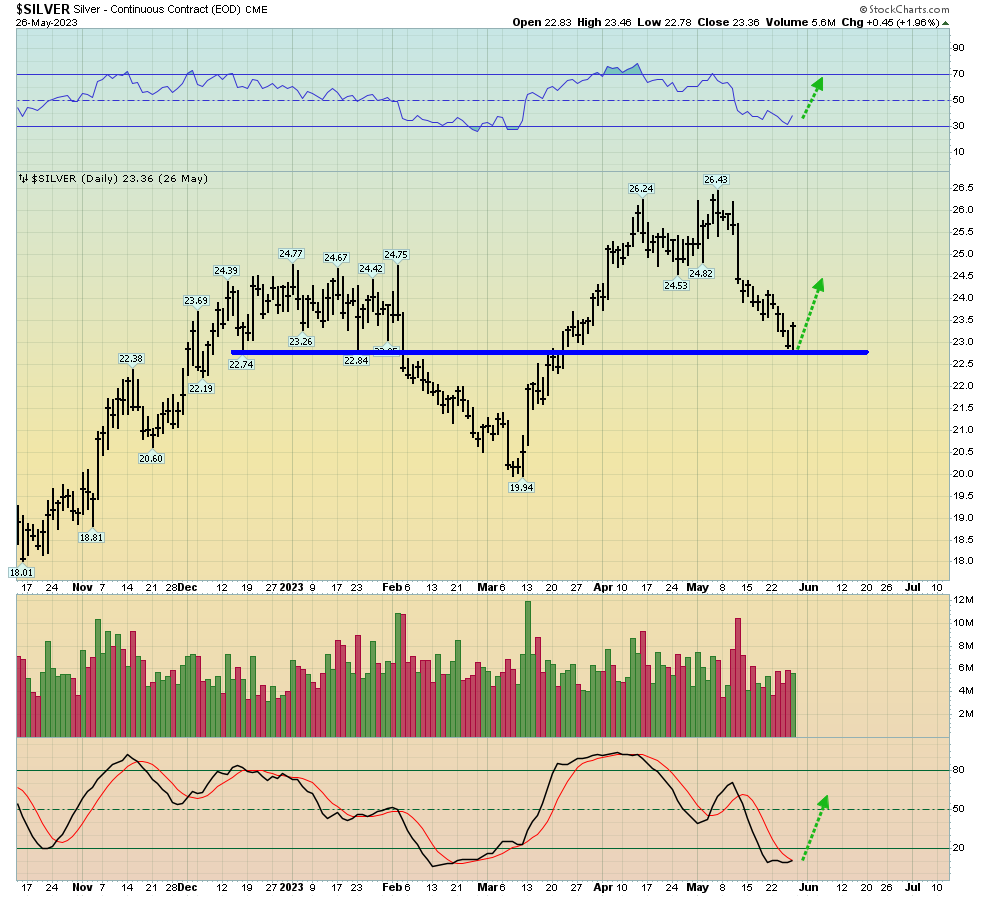The width and height of the screenshot is (990, 897).
Task: Select the Close 23.36 header value
Action: pos(729,22)
